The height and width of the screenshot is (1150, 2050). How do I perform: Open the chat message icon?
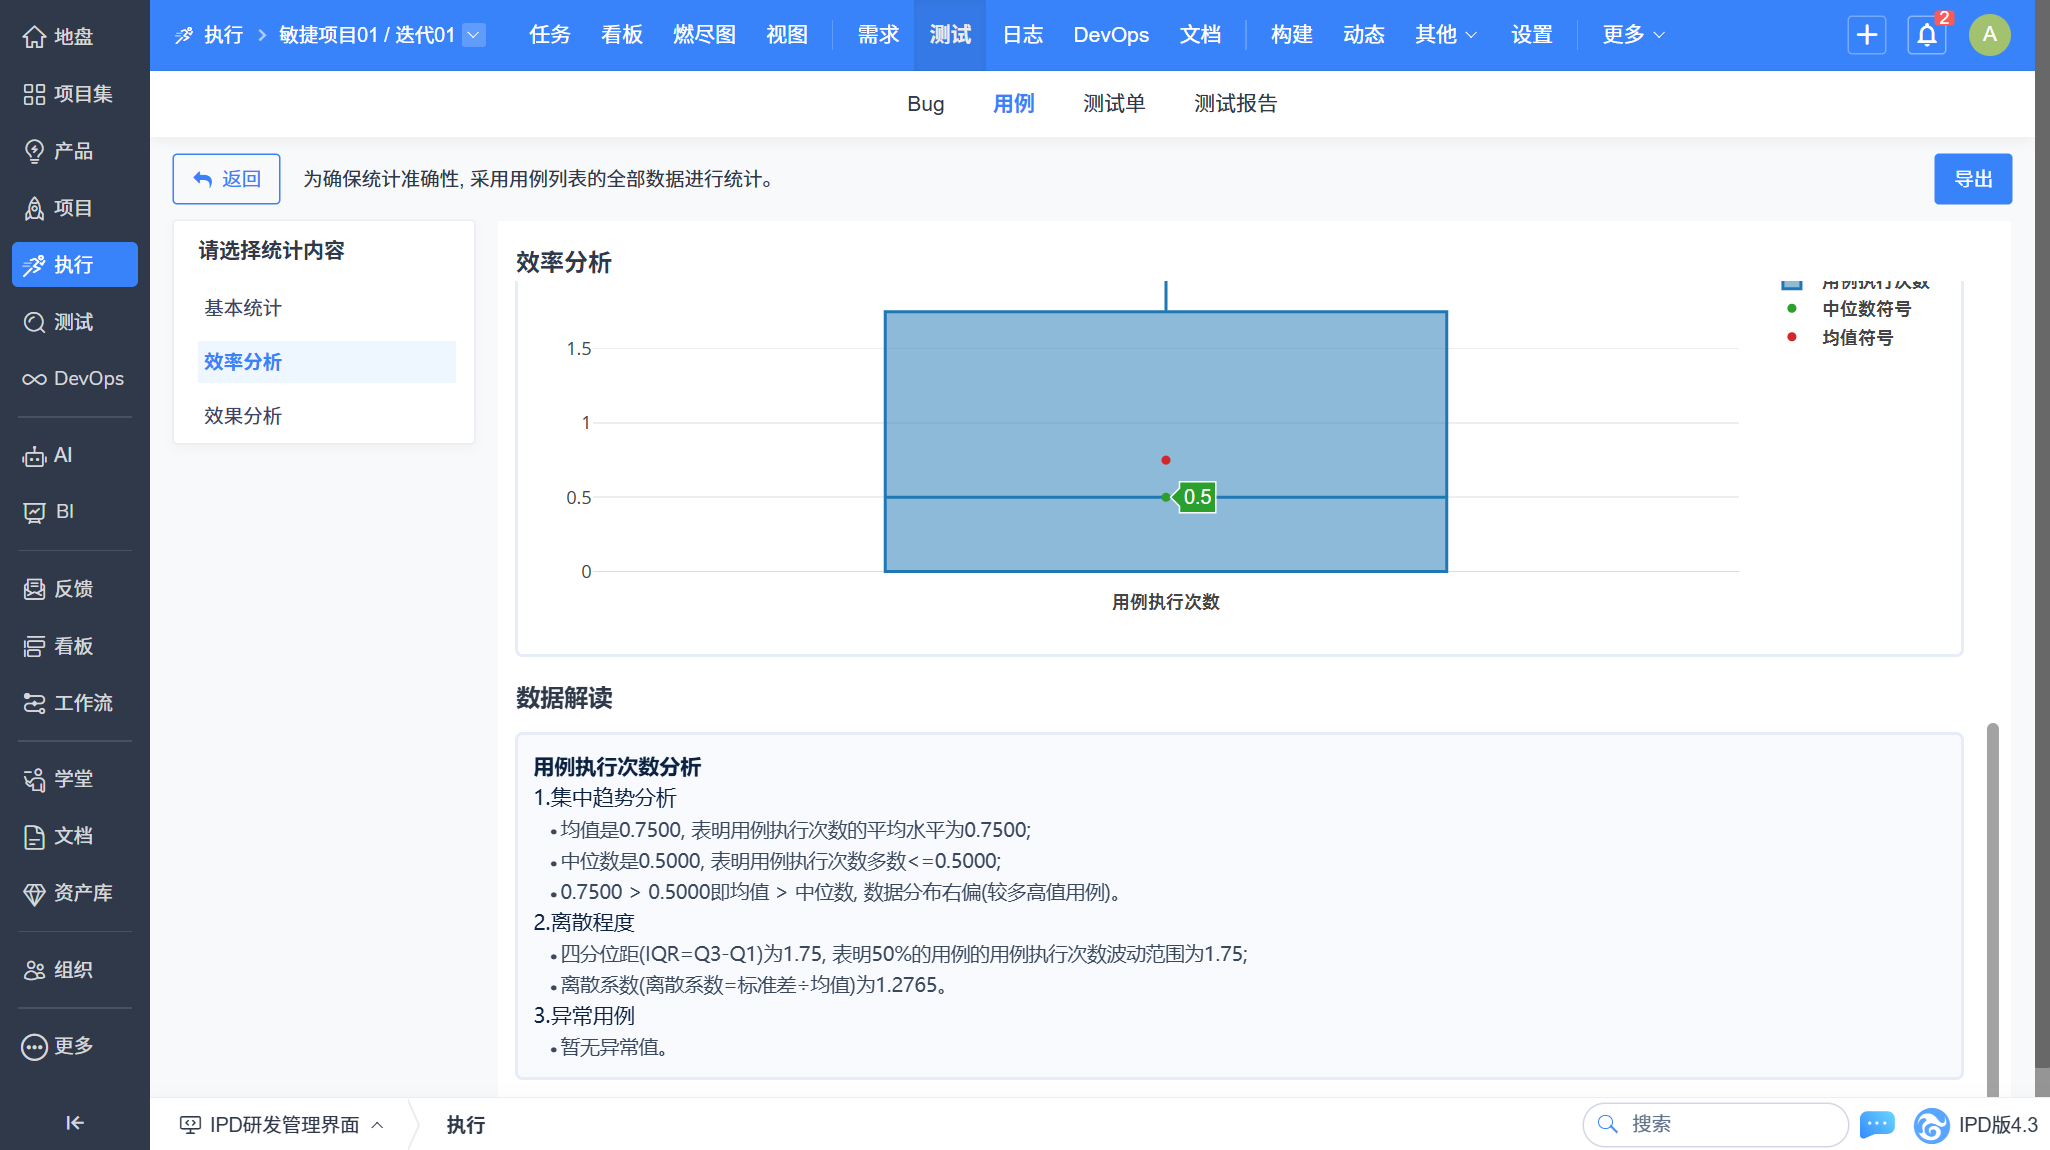1876,1124
